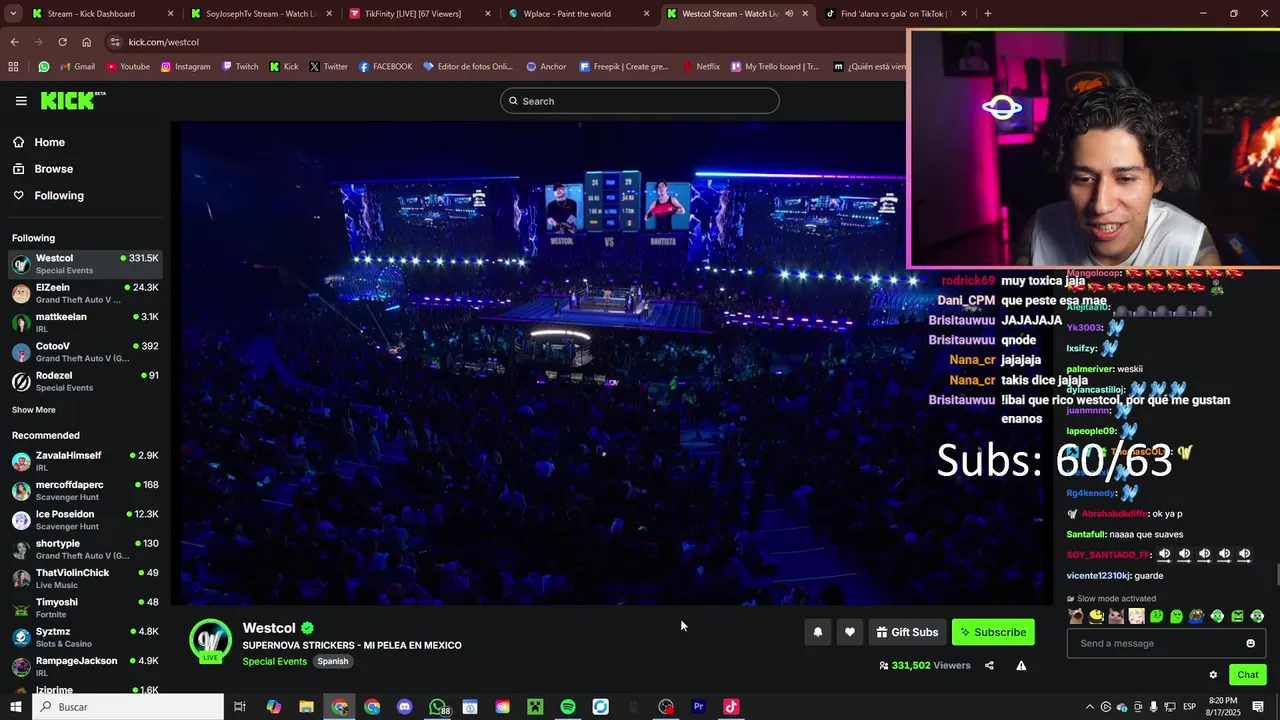Open File Explorer from the taskbar

[x=306, y=707]
